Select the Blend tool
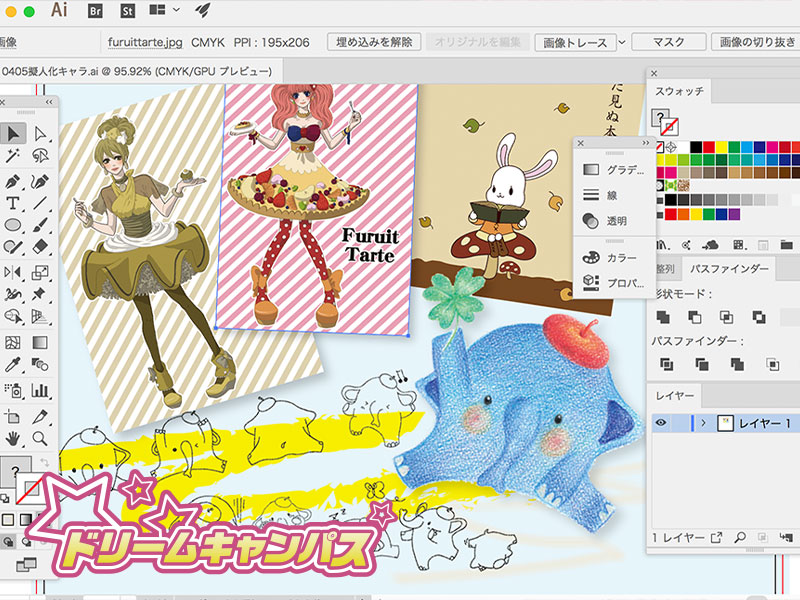 point(40,364)
